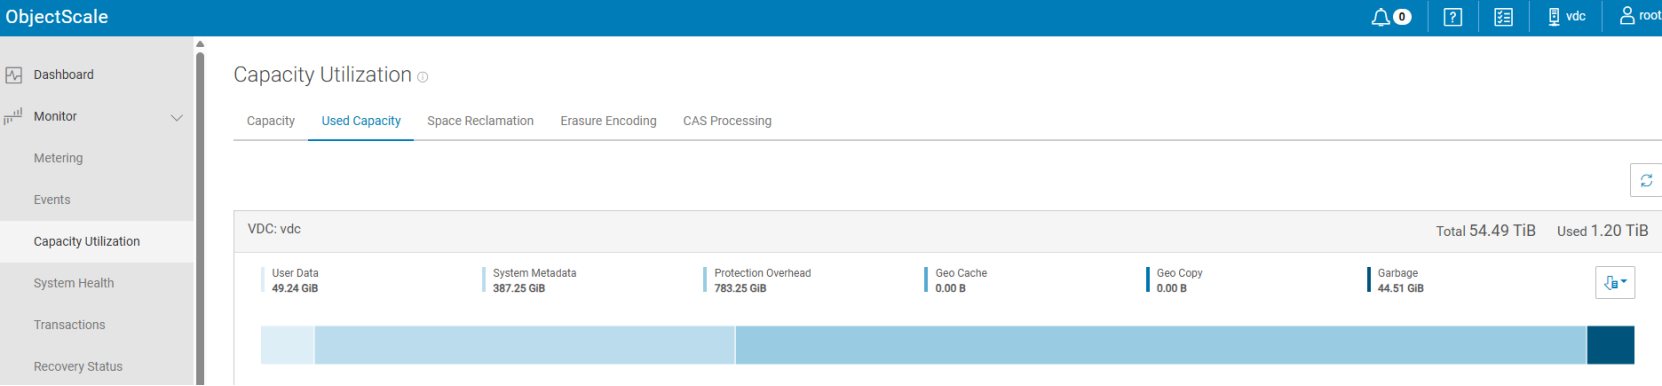Open the export download dropdown button
The height and width of the screenshot is (386, 1662).
(x=1615, y=283)
